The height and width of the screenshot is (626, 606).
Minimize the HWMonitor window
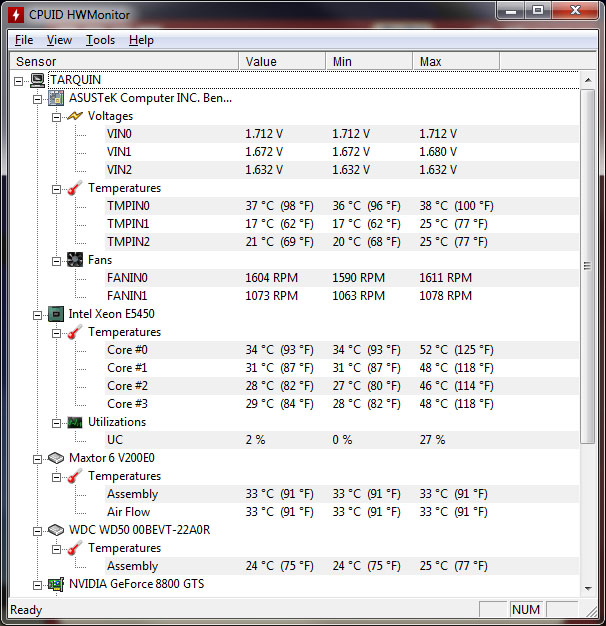coord(511,11)
